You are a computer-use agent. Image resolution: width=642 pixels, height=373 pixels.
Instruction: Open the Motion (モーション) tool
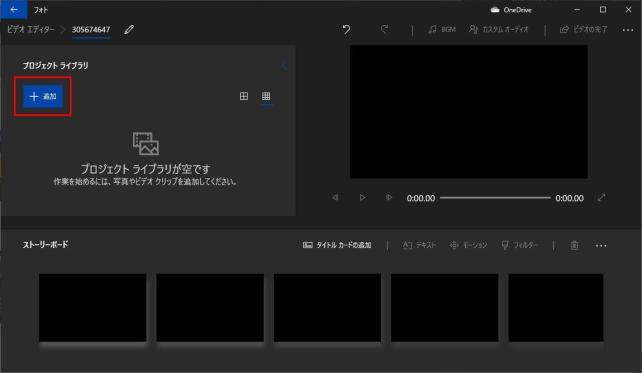(x=468, y=245)
